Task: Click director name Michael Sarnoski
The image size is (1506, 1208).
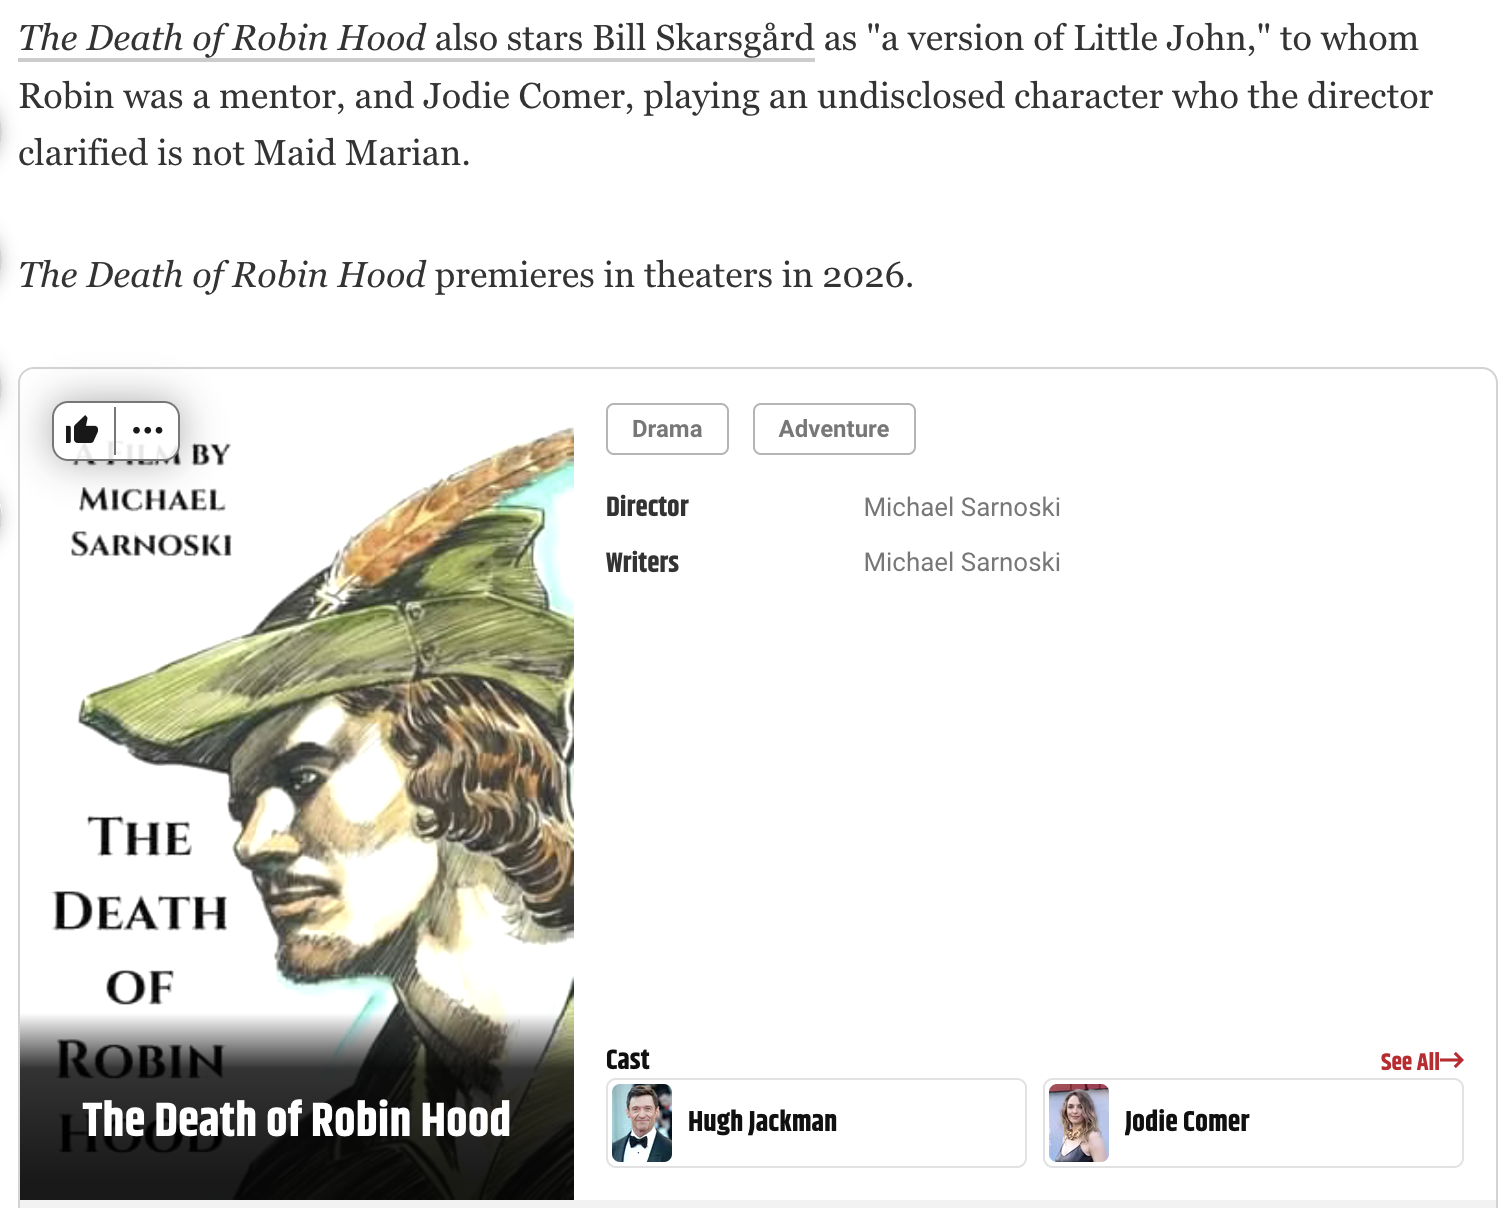Action: [x=961, y=507]
